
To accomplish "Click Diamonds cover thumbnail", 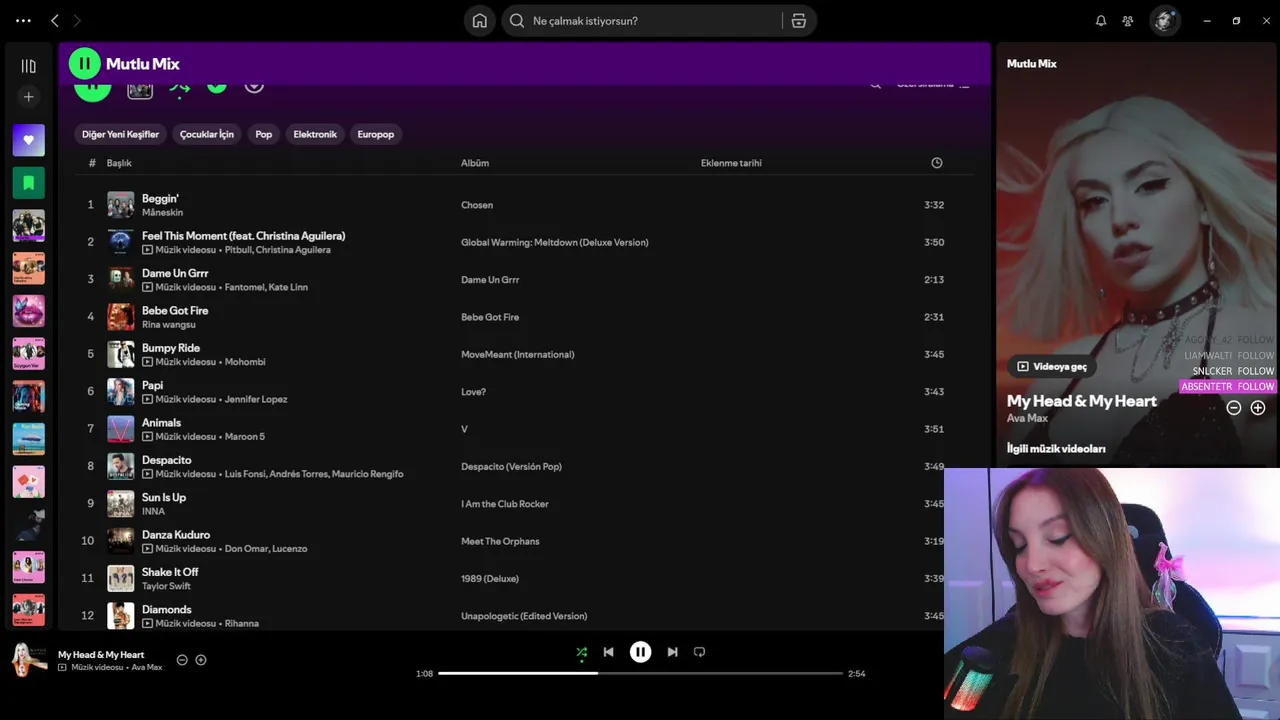I will [121, 616].
